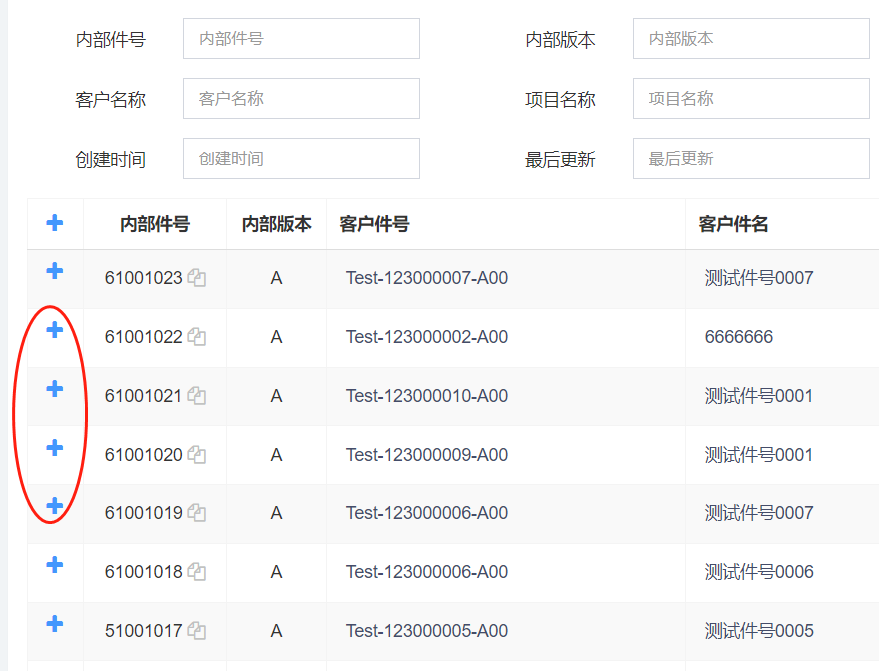Image resolution: width=879 pixels, height=671 pixels.
Task: Copy part number 61001020 to clipboard
Action: (x=197, y=455)
